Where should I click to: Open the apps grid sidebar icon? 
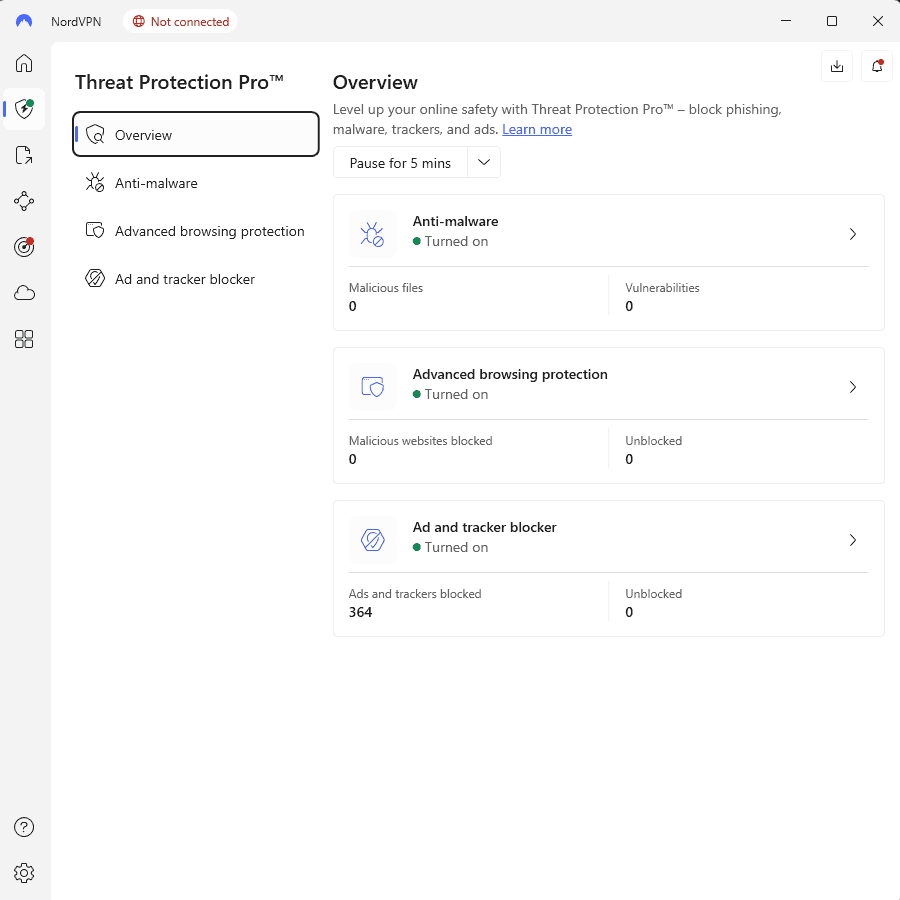click(24, 339)
